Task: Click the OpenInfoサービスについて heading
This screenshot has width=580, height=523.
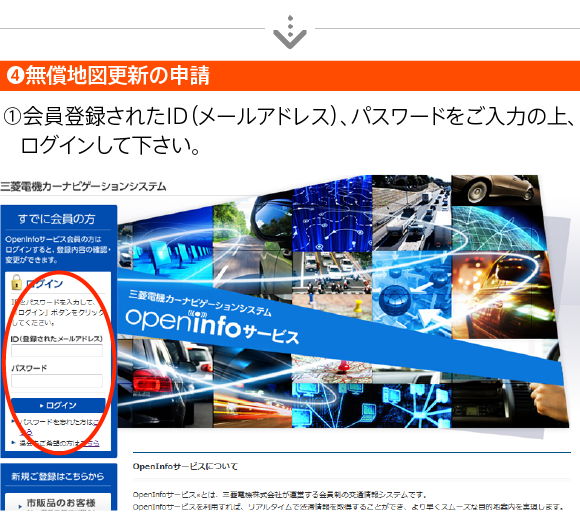Action: coord(185,466)
